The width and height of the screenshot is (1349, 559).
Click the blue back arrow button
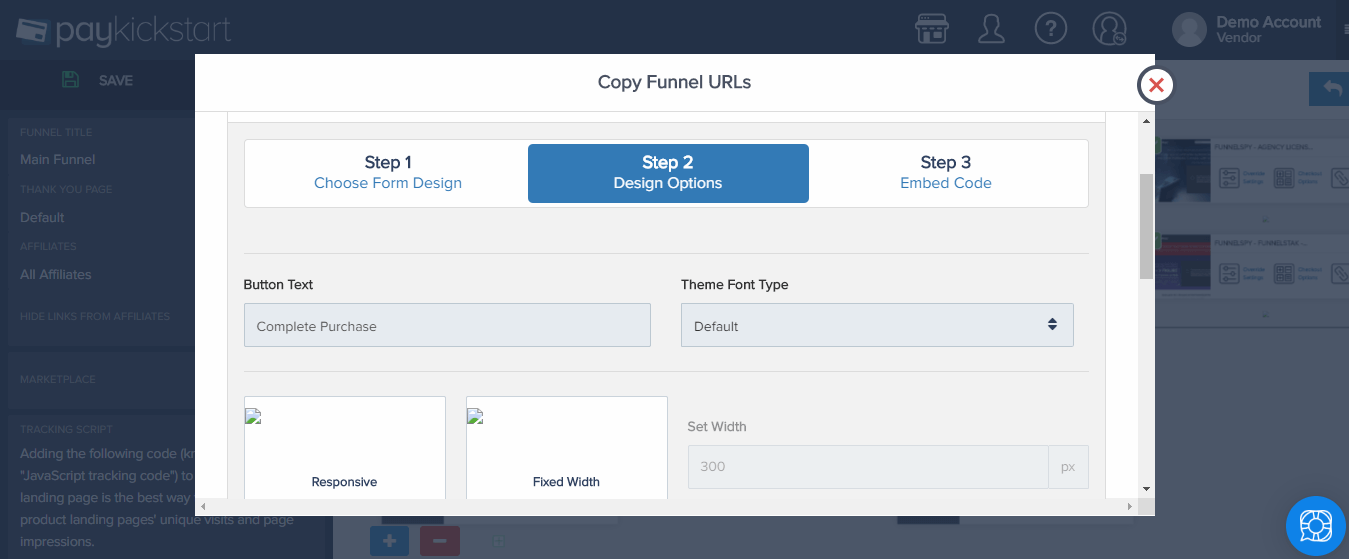1330,89
